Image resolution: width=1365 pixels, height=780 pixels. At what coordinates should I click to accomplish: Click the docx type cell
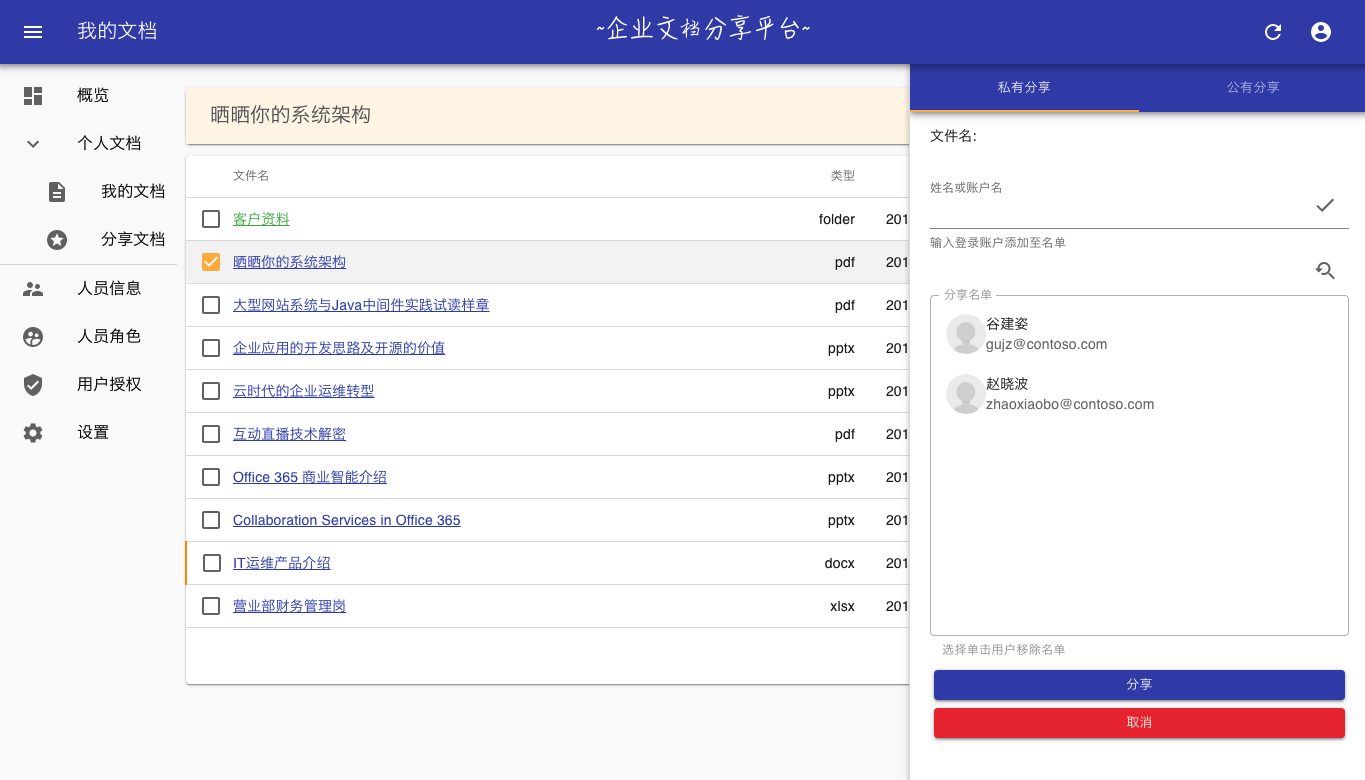click(840, 563)
